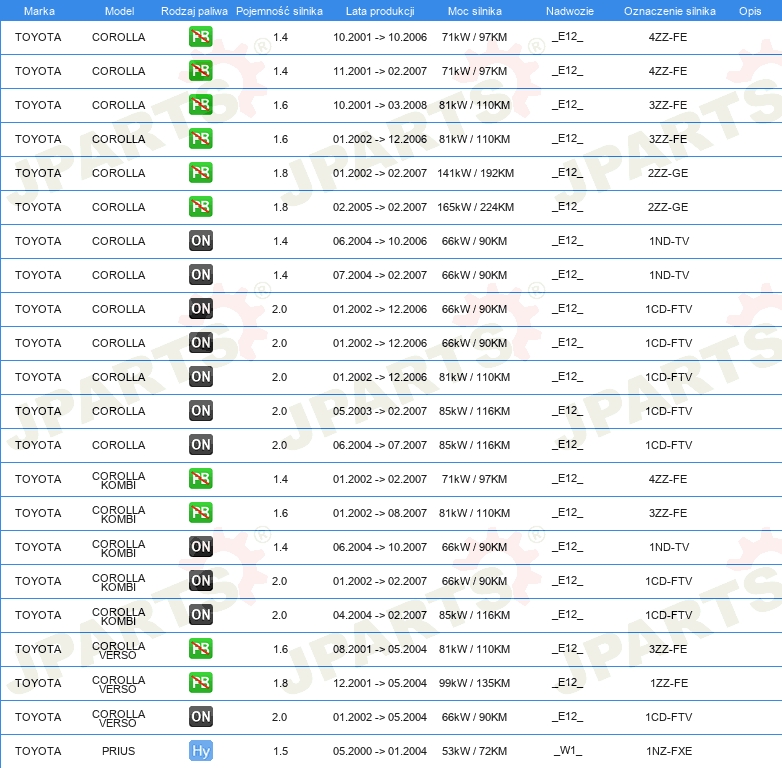Click petrol icon in Corolla Verso 08.2001 -> 05.2004 row
This screenshot has width=782, height=768.
[x=200, y=648]
